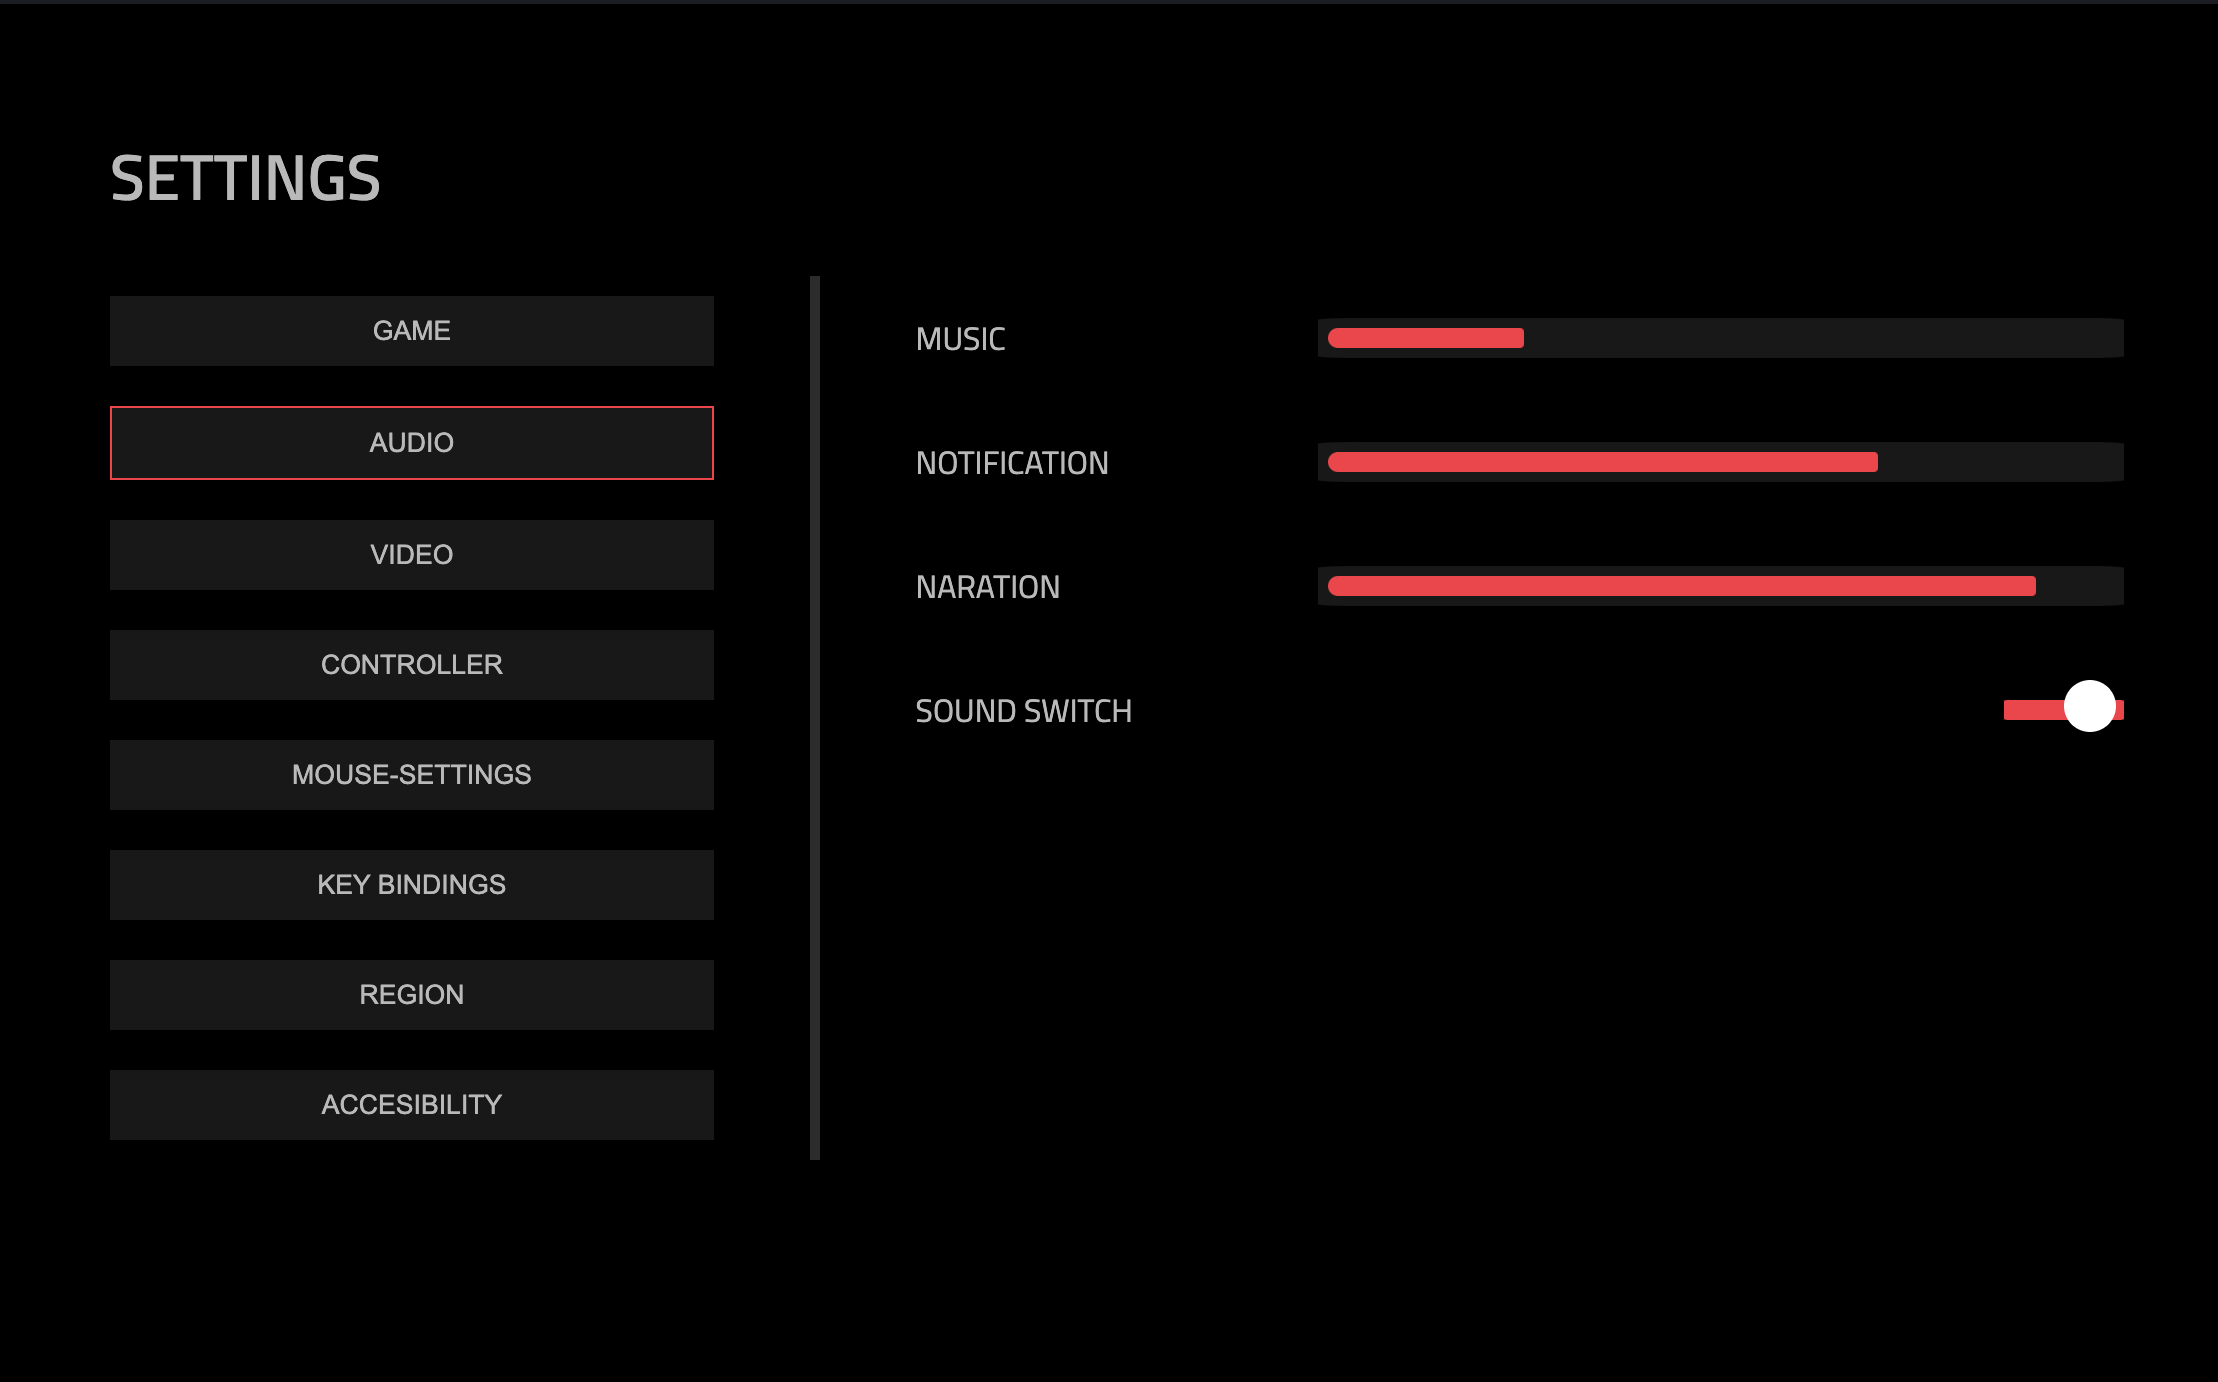Viewport: 2218px width, 1382px height.
Task: Adjust the MUSIC volume slider
Action: (1521, 338)
